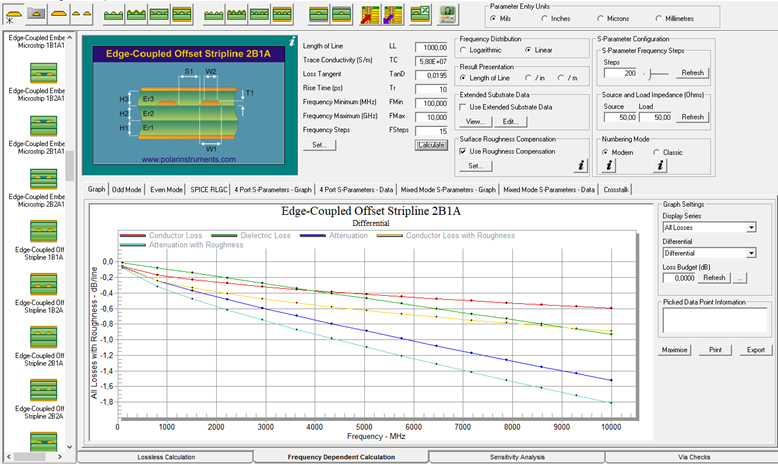Image resolution: width=778 pixels, height=464 pixels.
Task: Select Edge-Coupled Offset Stripline 1B1A structure icon
Action: pyautogui.click(x=44, y=232)
